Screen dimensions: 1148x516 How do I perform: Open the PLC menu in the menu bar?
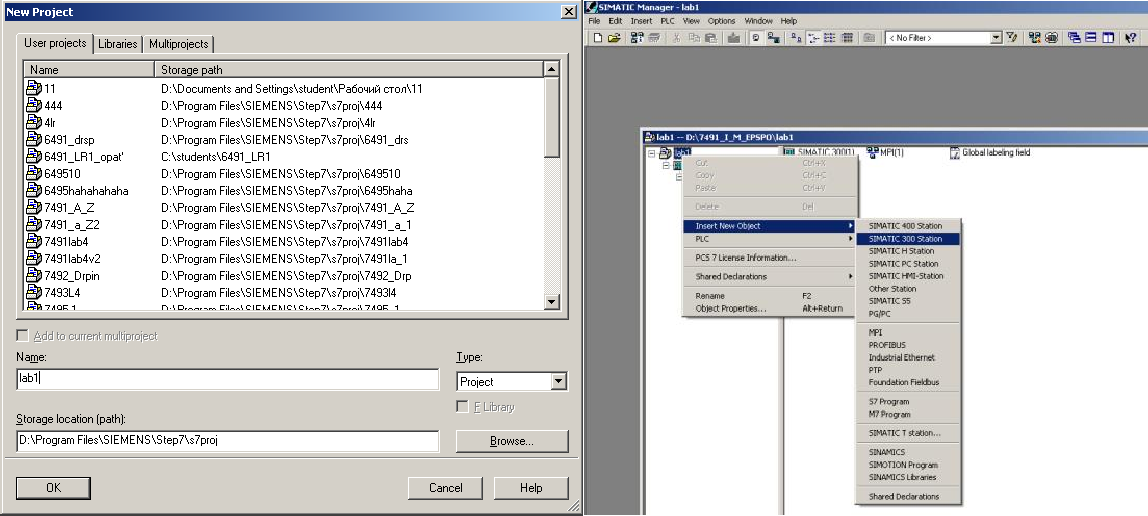pos(667,21)
